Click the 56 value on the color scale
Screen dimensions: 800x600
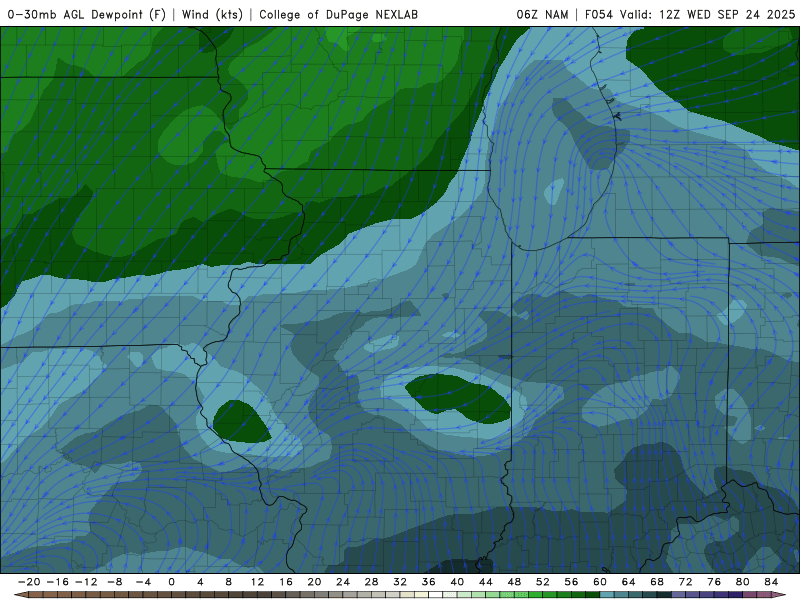571,582
